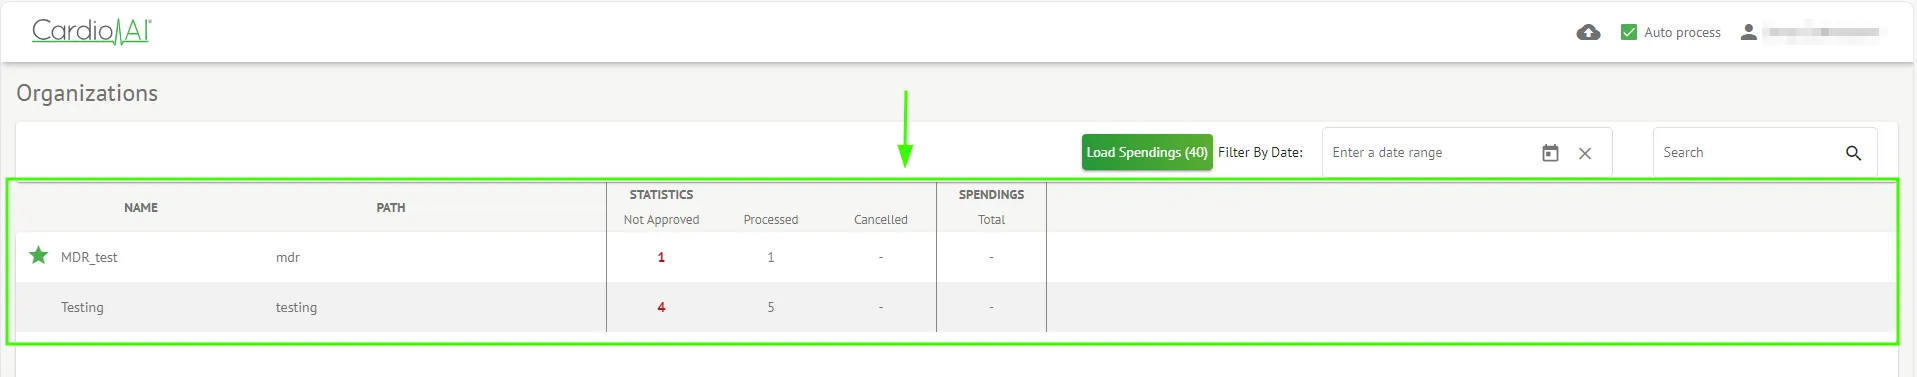Open the user account icon

(x=1748, y=32)
